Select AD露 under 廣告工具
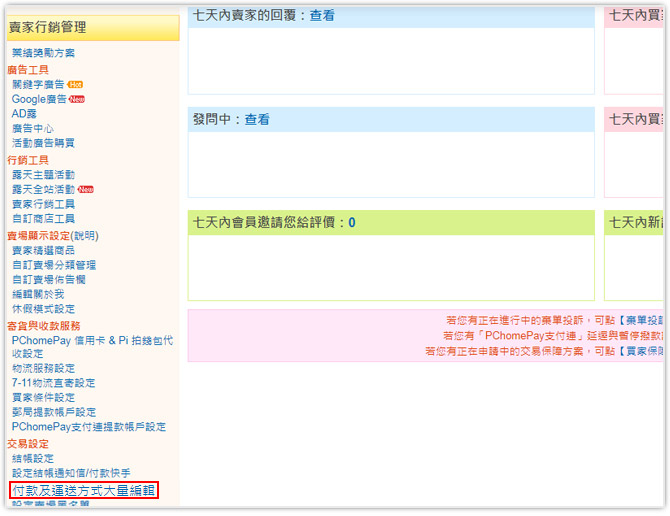Viewport: 670px width, 516px height. tap(24, 114)
